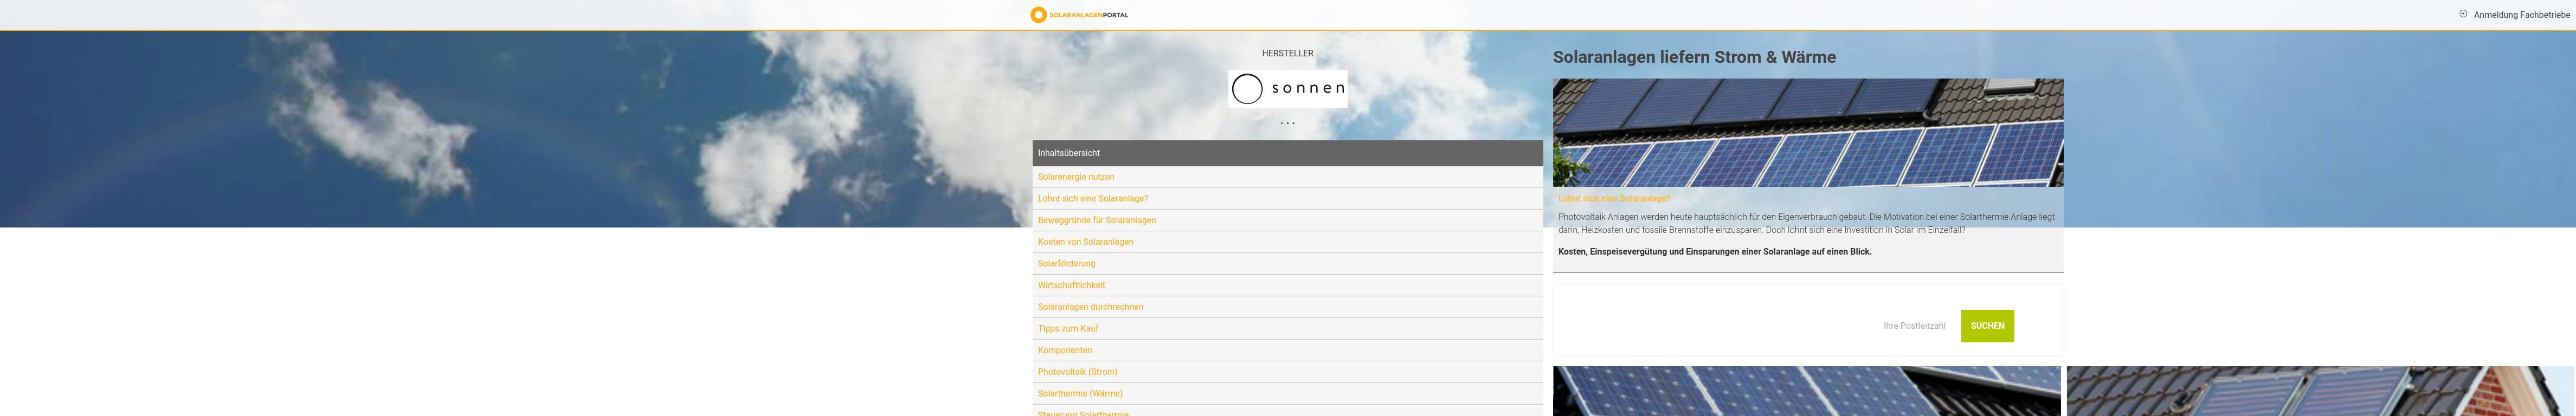The width and height of the screenshot is (2576, 416).
Task: Select Kosten von Solaranlagen entry
Action: pyautogui.click(x=1085, y=242)
